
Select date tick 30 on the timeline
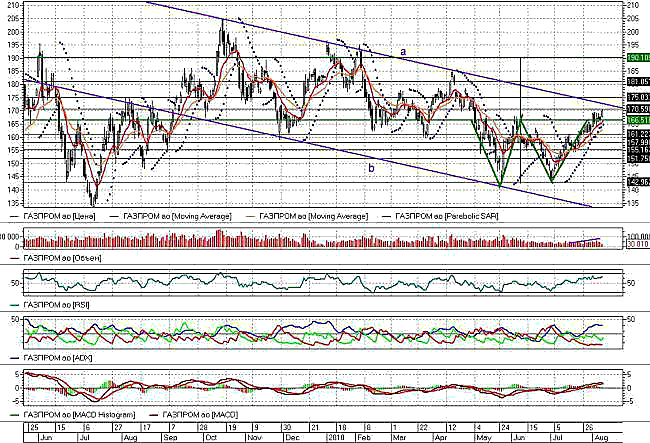point(286,428)
